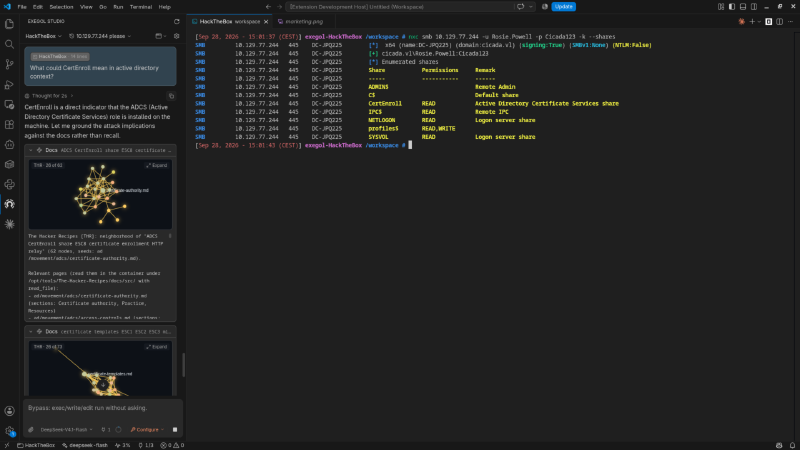Open the Source Control view
This screenshot has width=800, height=450.
(x=9, y=64)
